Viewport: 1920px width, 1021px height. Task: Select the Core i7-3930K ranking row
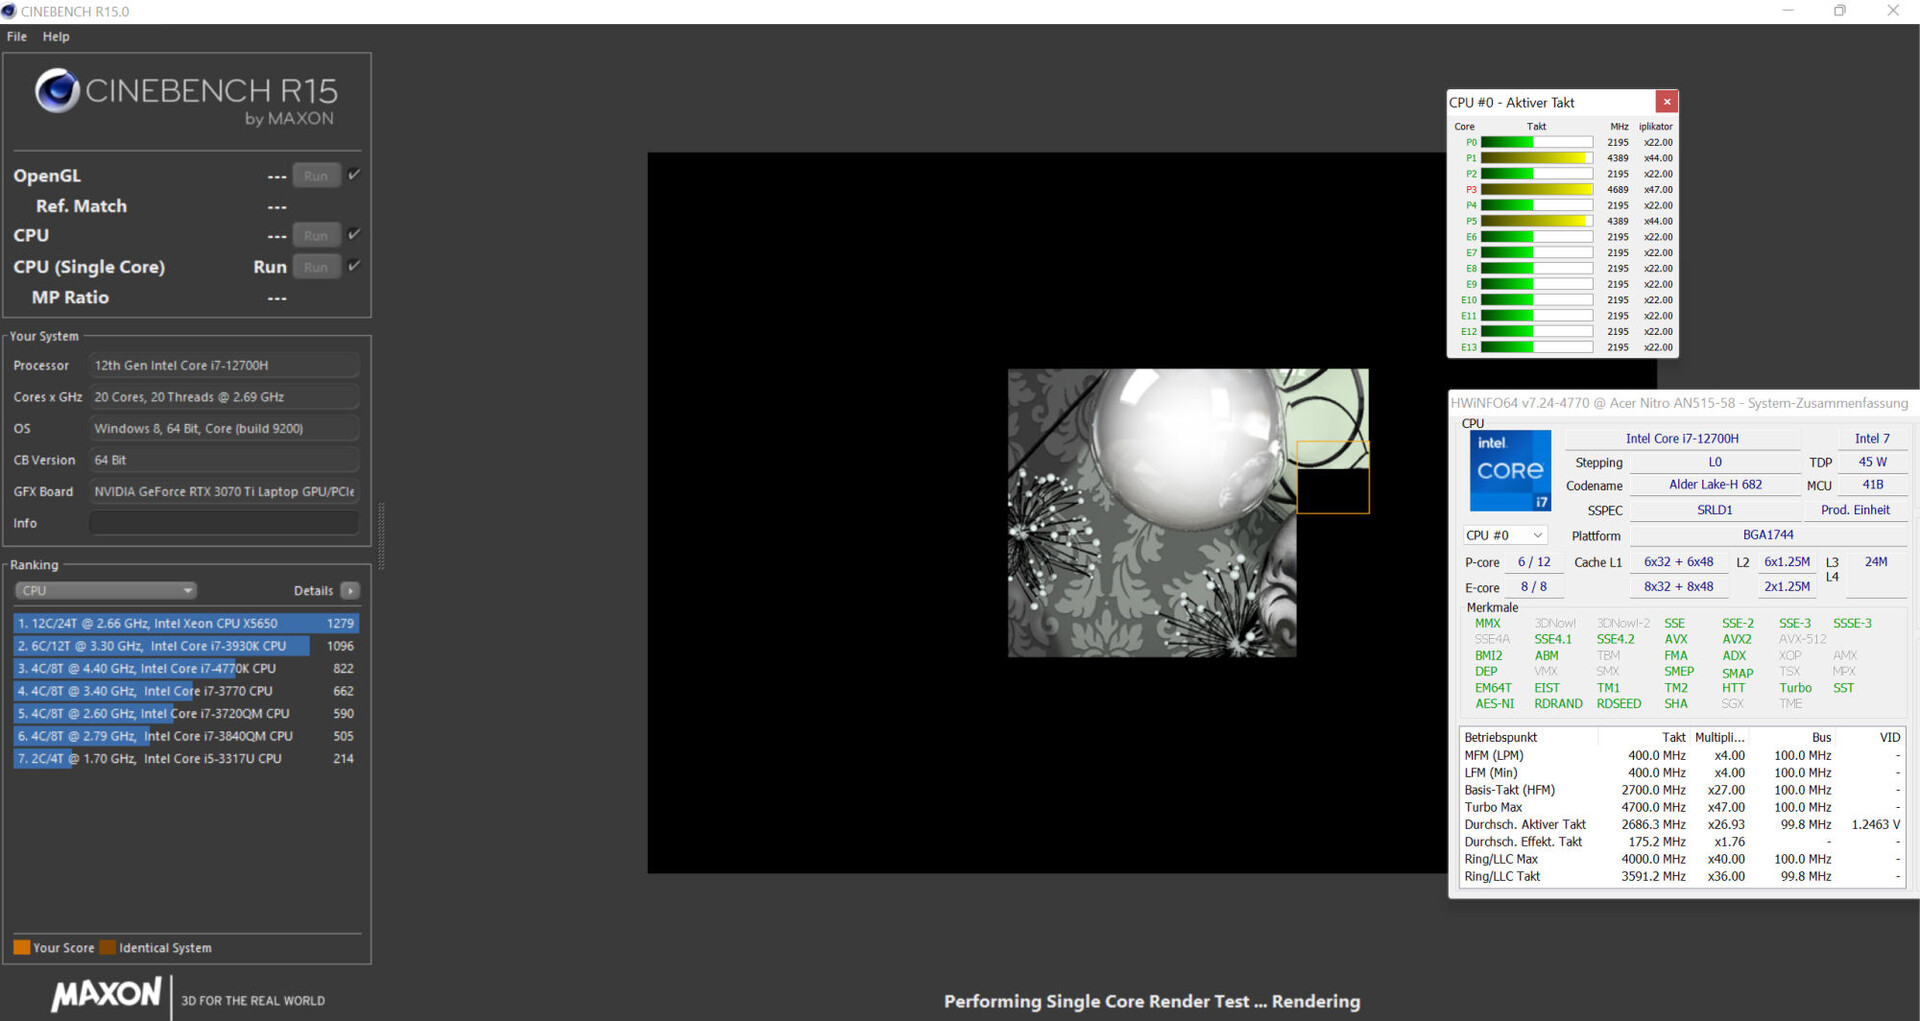(x=186, y=646)
